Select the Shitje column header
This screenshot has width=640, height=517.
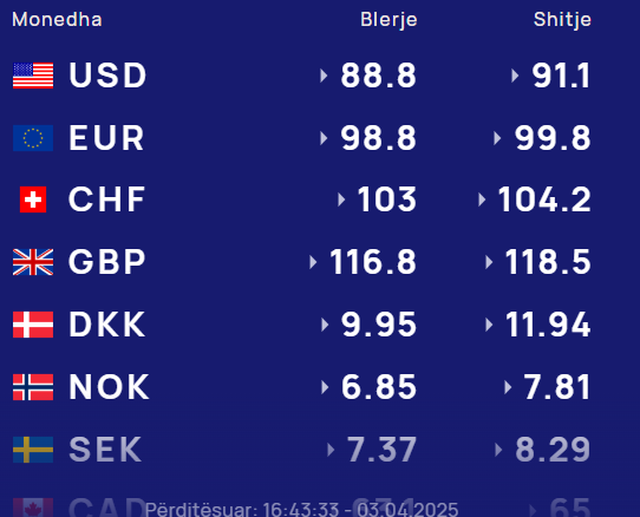coord(562,20)
